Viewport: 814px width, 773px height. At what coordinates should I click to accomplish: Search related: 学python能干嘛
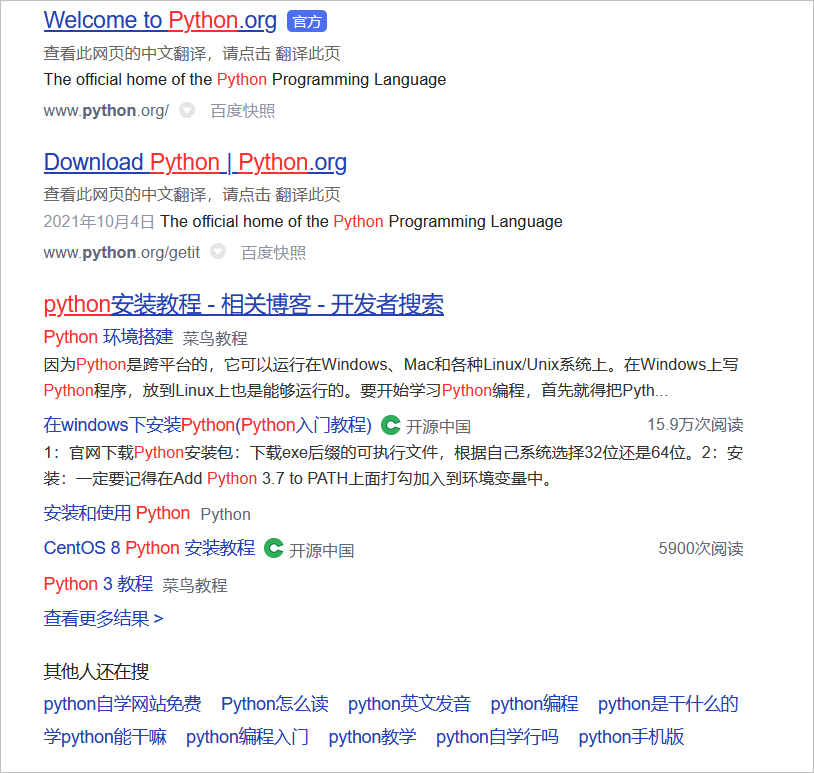pyautogui.click(x=105, y=737)
